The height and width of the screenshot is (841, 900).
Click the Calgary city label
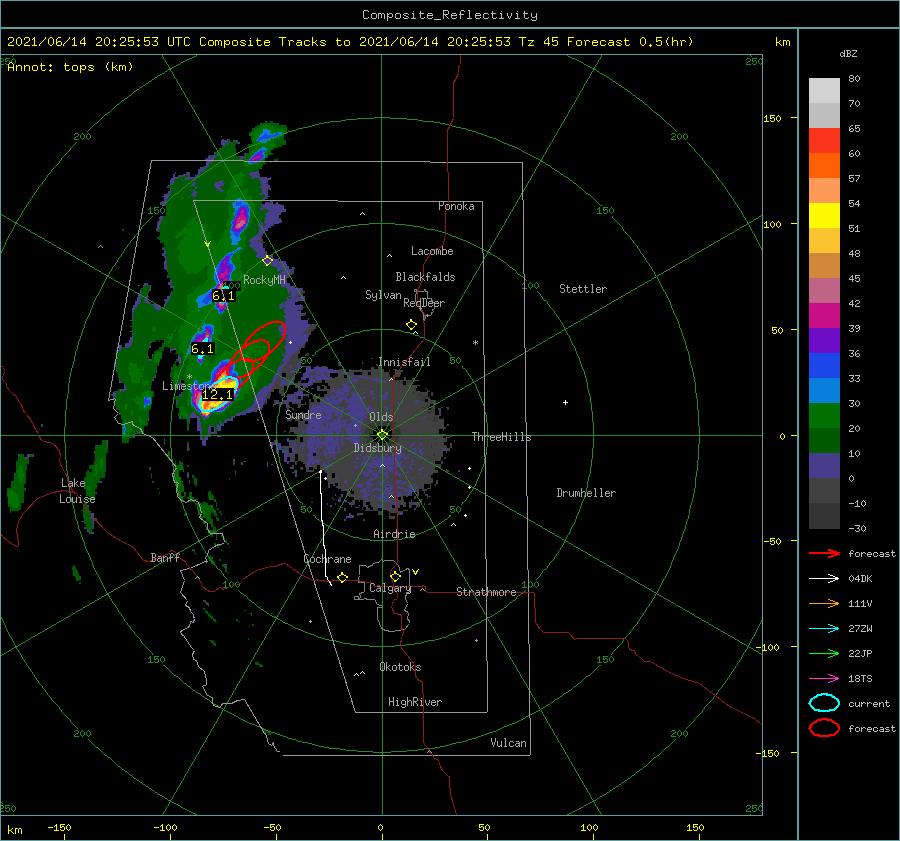(390, 588)
